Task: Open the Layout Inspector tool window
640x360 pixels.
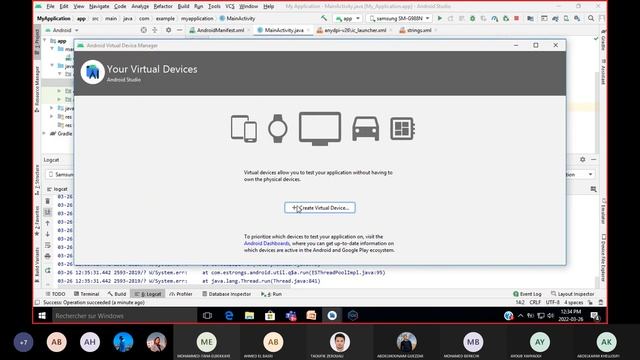Action: click(572, 294)
